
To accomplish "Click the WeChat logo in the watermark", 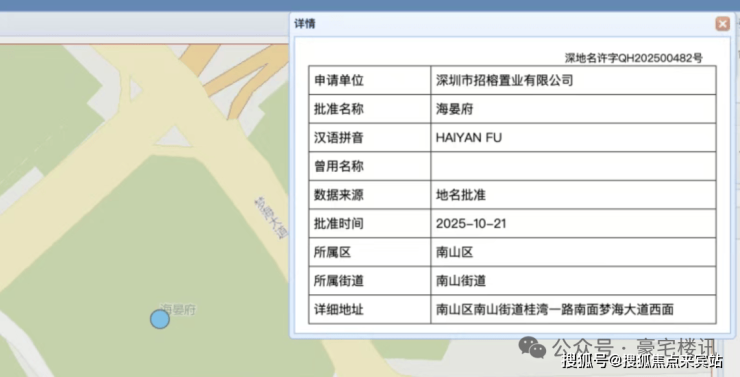I will tap(532, 347).
